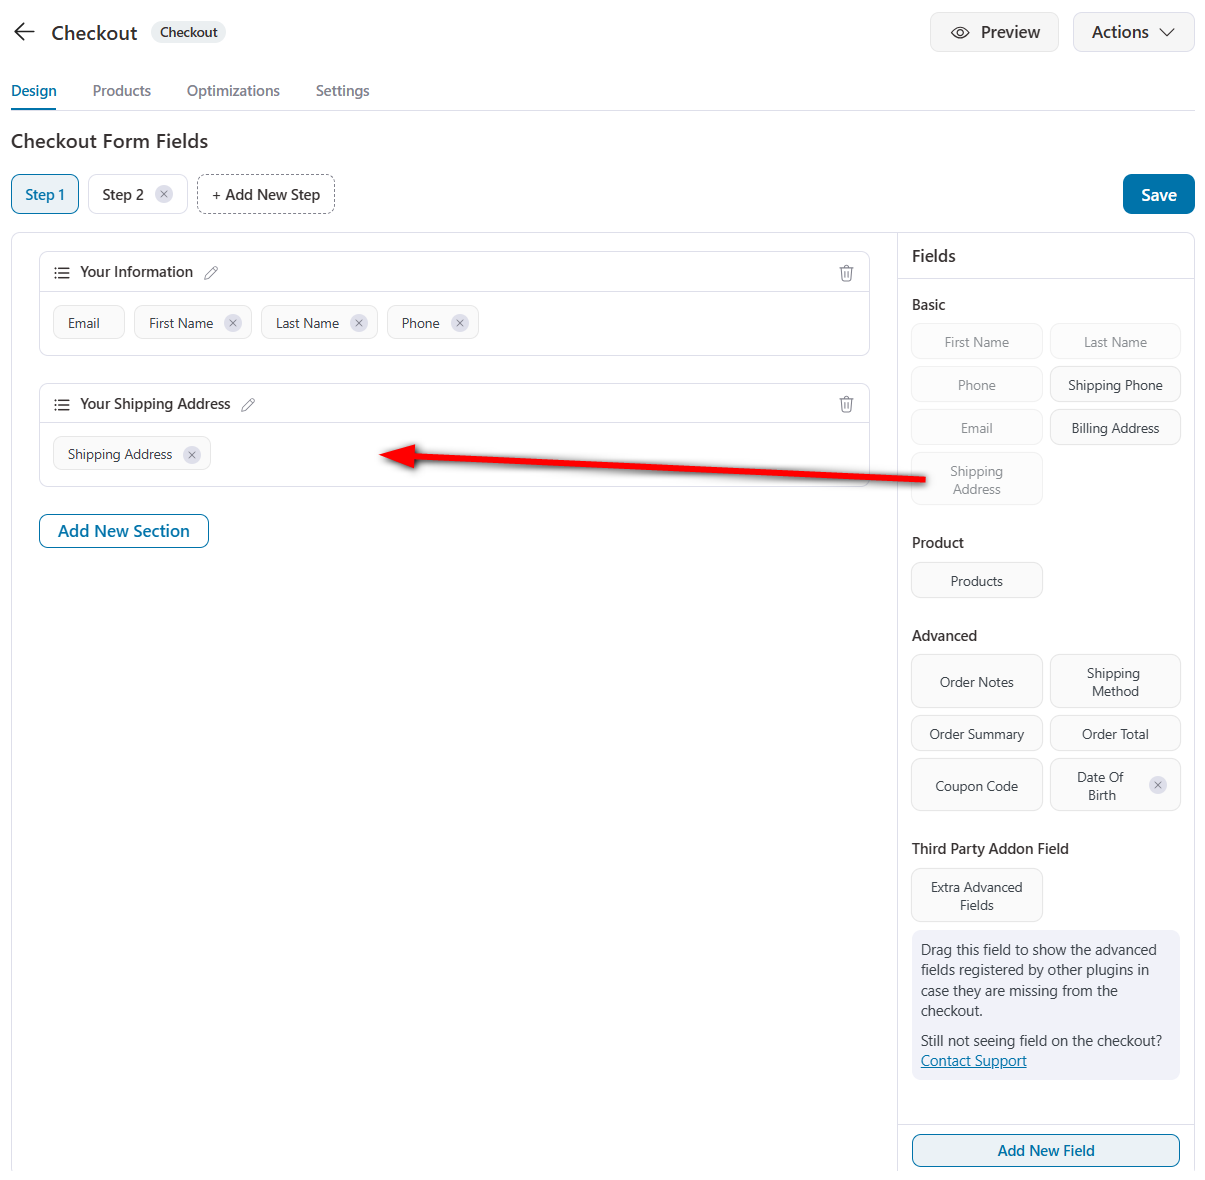Open the Products tab

122,91
